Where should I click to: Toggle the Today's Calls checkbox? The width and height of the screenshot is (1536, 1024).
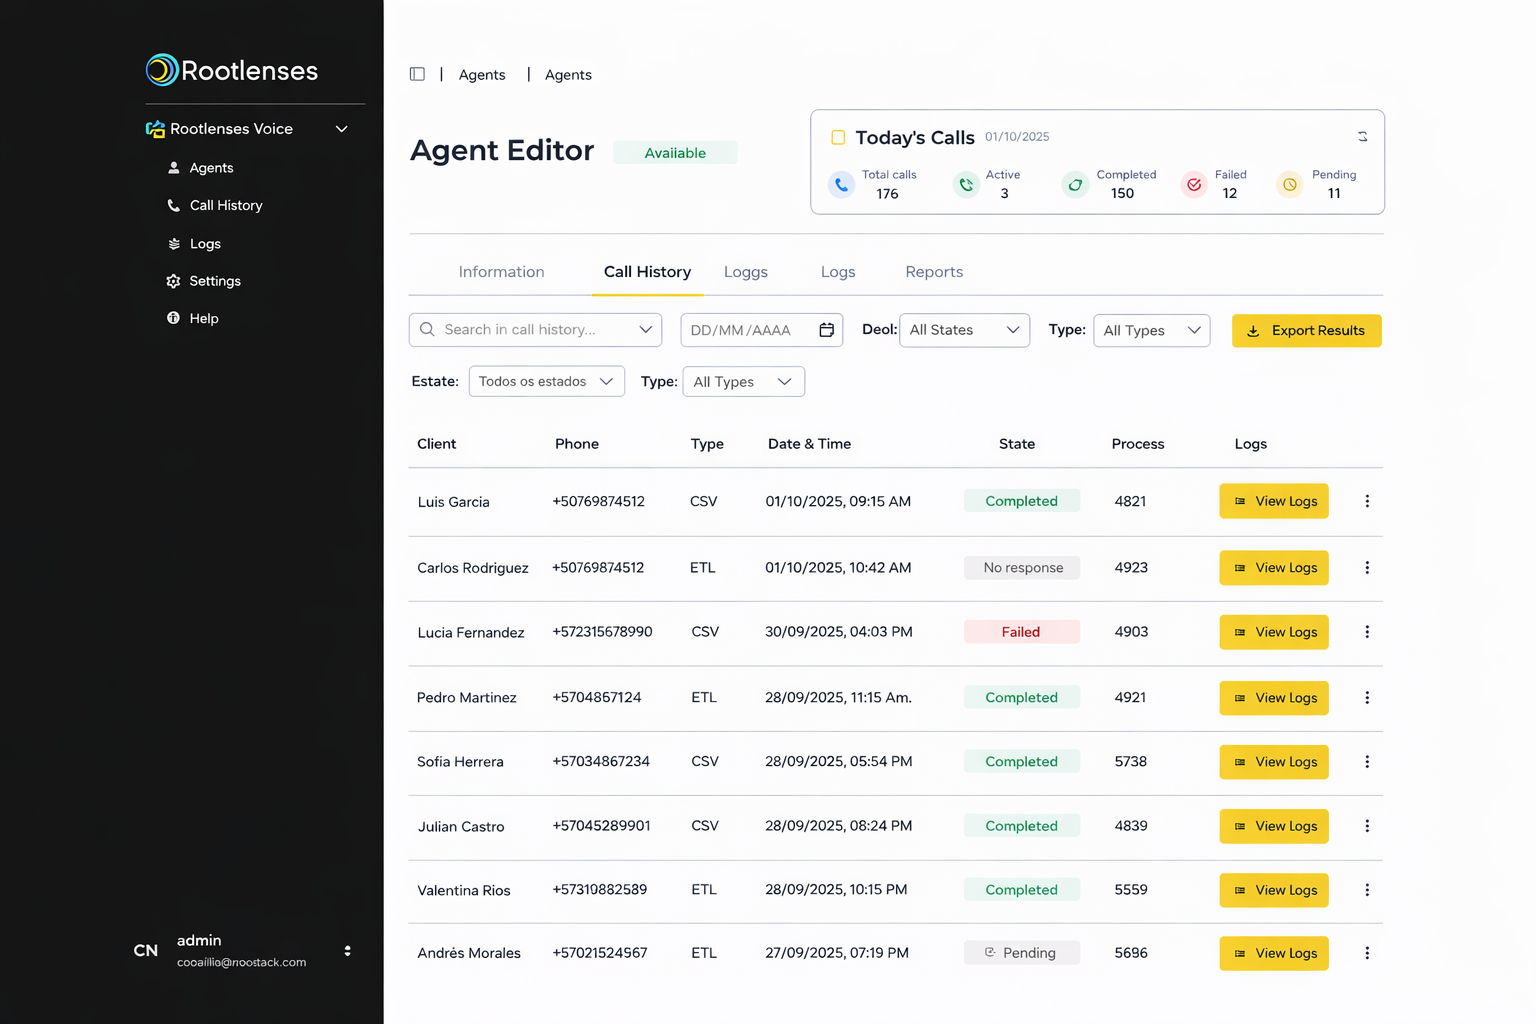click(838, 138)
